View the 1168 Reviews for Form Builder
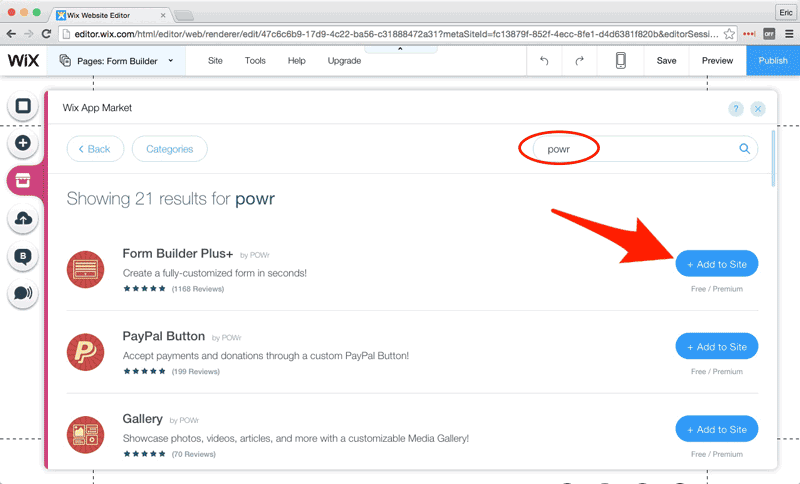 198,289
